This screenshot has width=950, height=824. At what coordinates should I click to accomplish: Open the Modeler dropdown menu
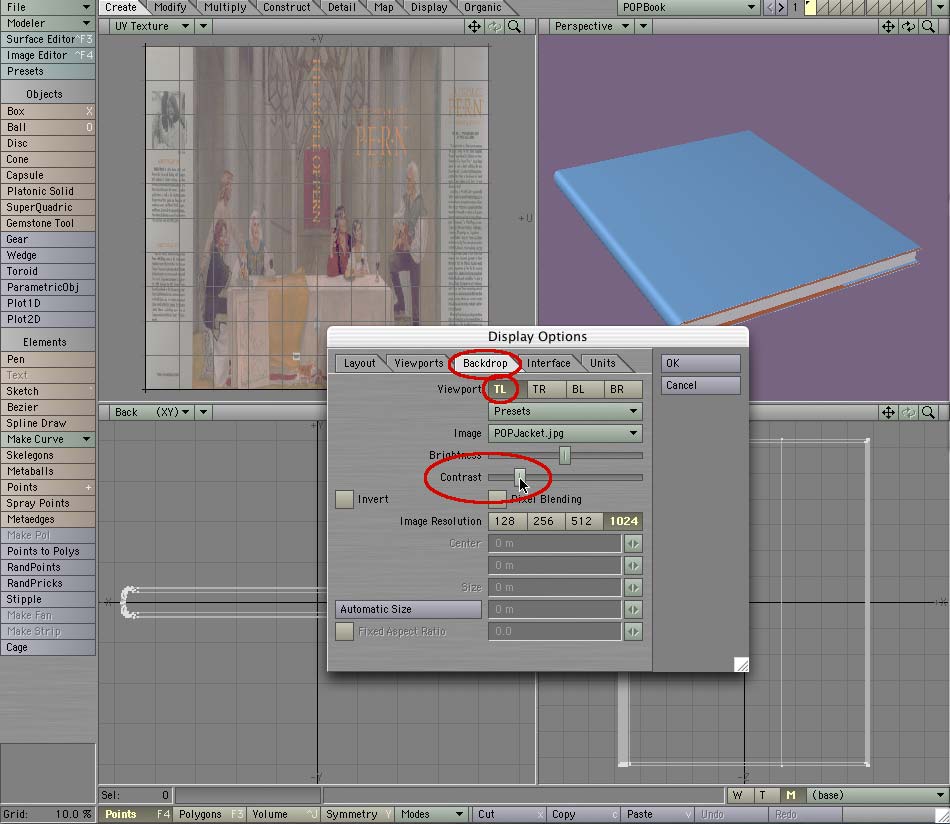[x=47, y=23]
